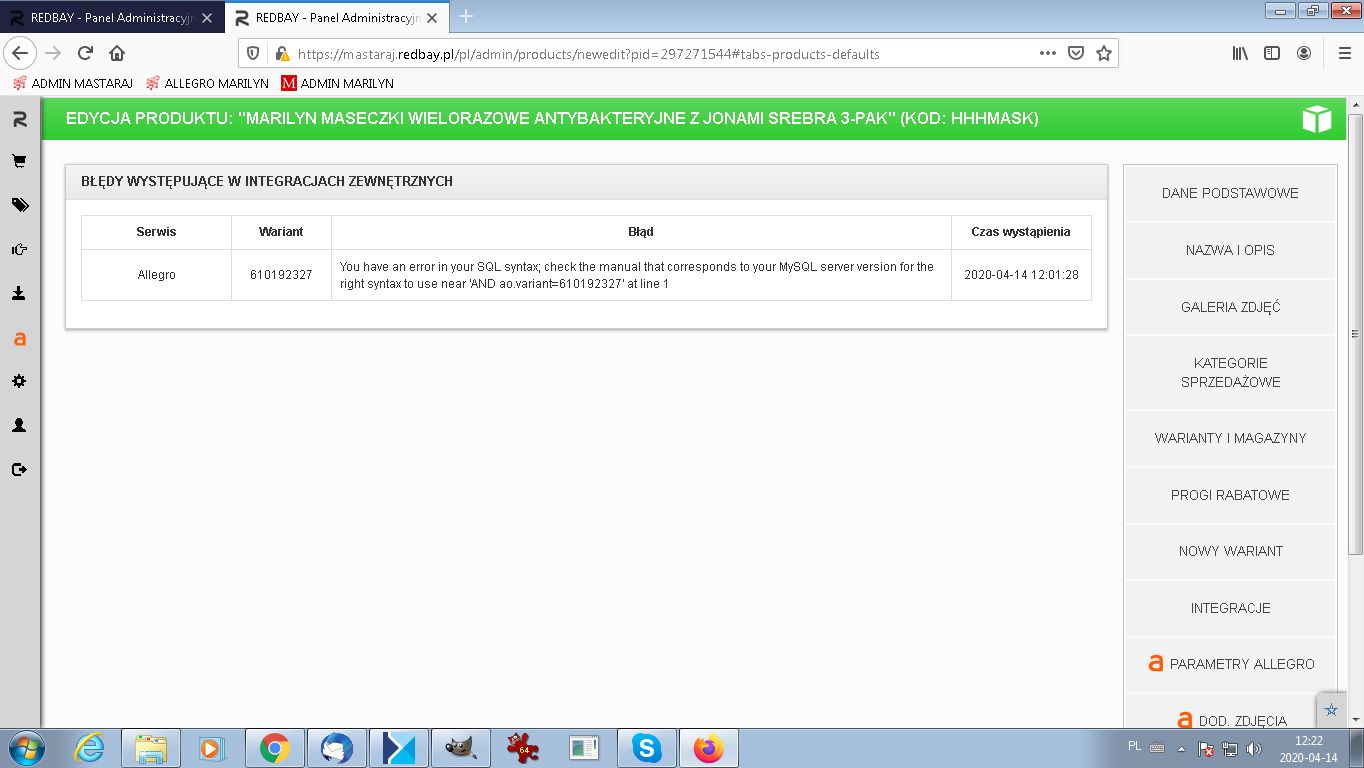Open settings via the sidebar gear icon
This screenshot has height=768, width=1364.
pyautogui.click(x=19, y=381)
